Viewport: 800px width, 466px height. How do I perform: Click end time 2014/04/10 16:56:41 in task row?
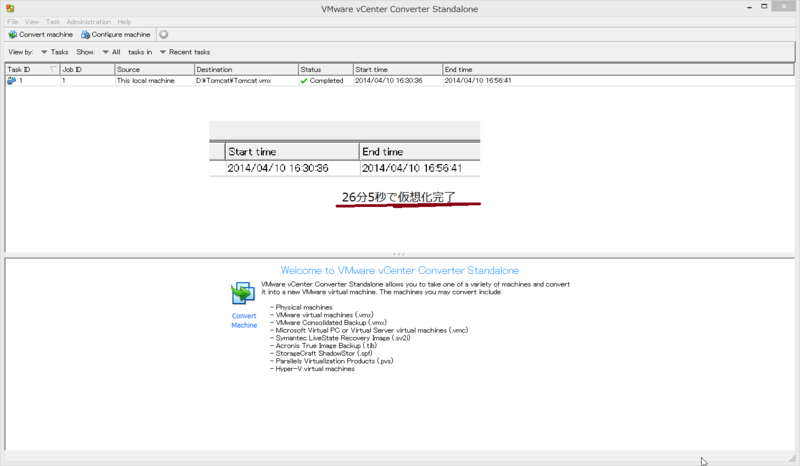(478, 81)
